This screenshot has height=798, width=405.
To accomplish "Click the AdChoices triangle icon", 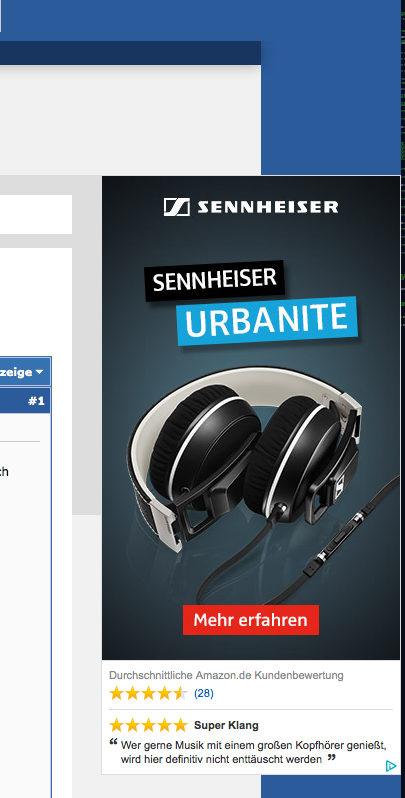I will click(x=390, y=765).
